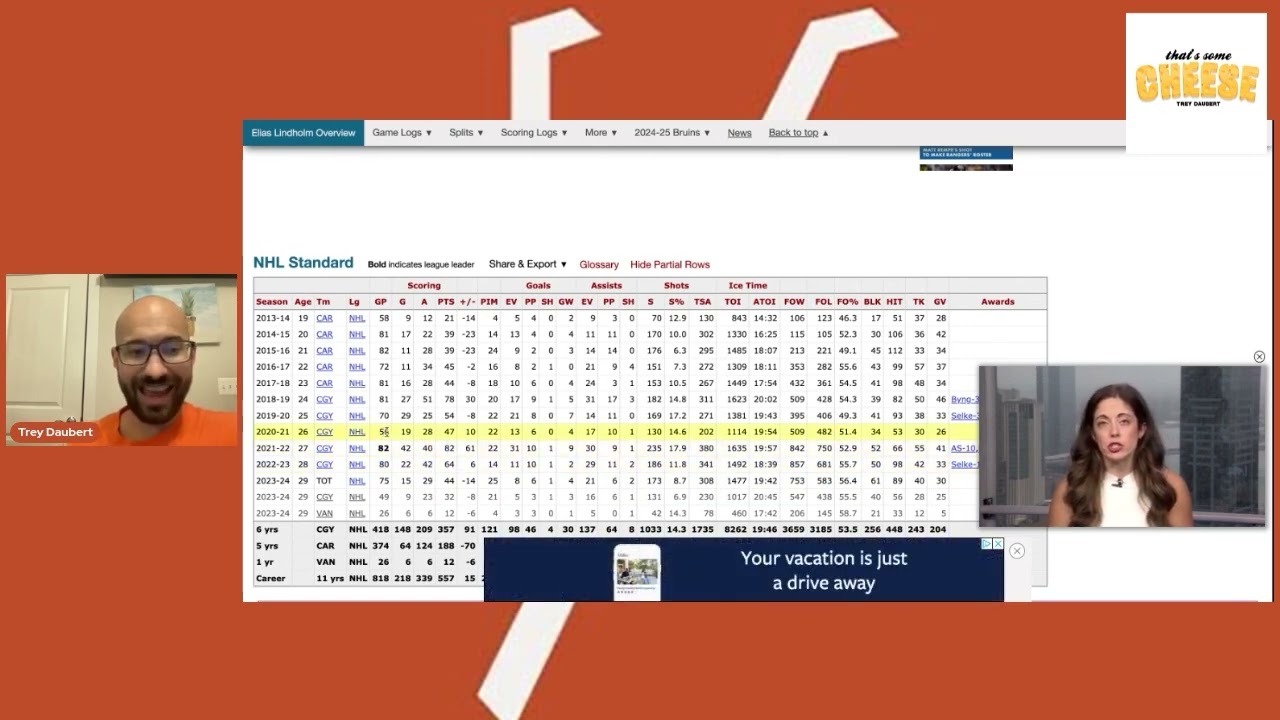Close the floating video player overlay
The height and width of the screenshot is (720, 1280).
pos(1259,357)
